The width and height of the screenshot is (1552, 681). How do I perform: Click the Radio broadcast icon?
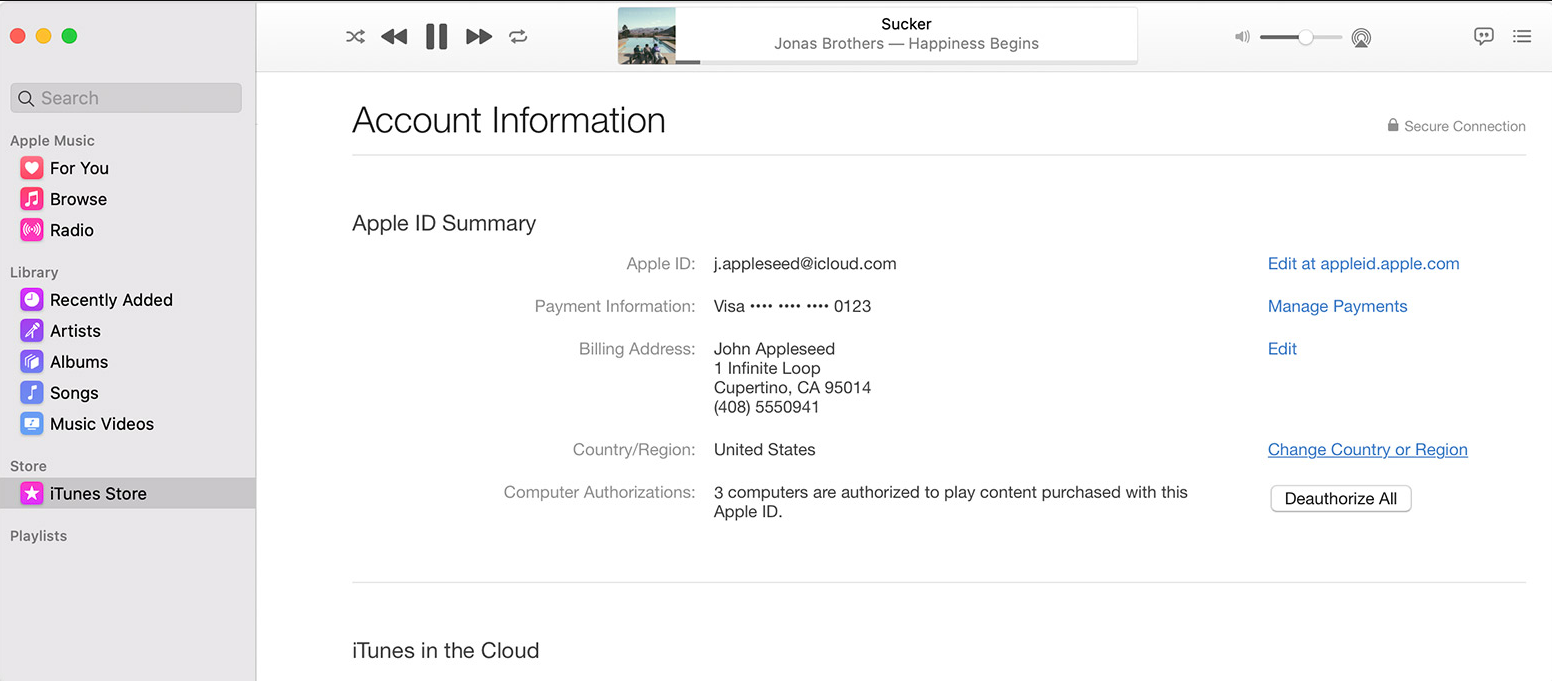(32, 230)
